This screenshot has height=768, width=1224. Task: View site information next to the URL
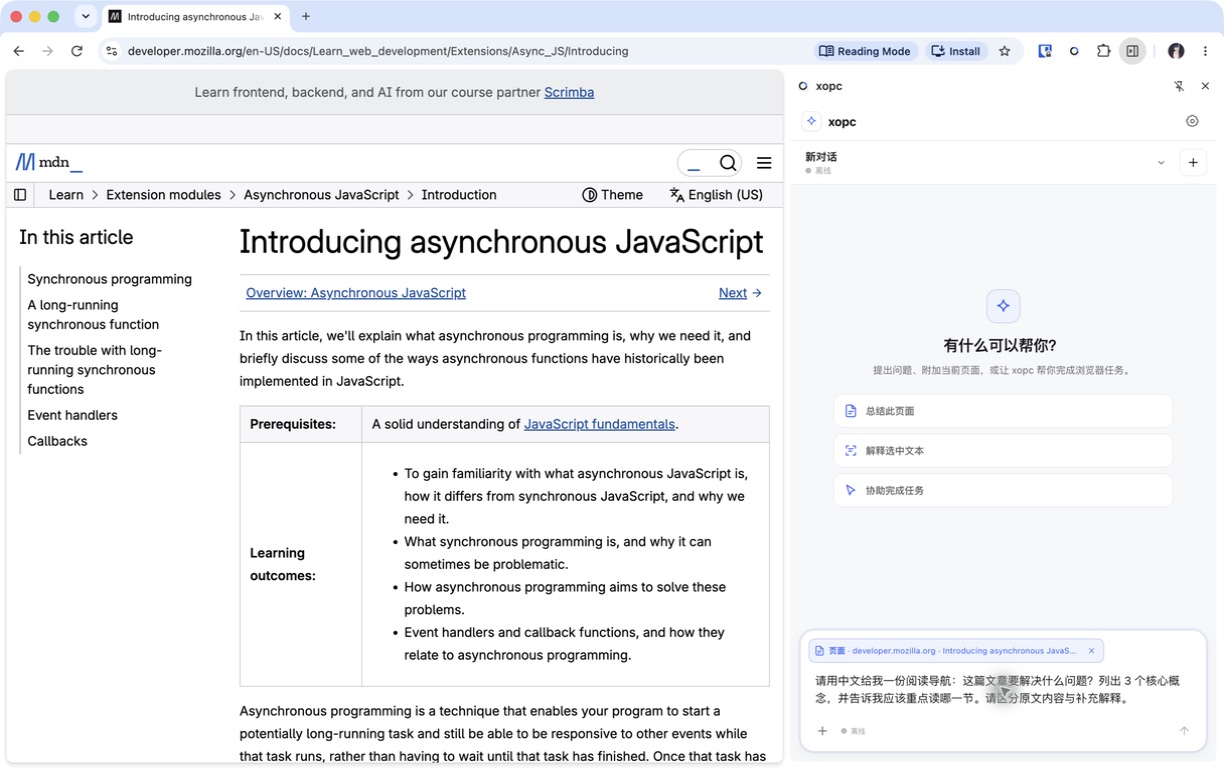point(112,51)
